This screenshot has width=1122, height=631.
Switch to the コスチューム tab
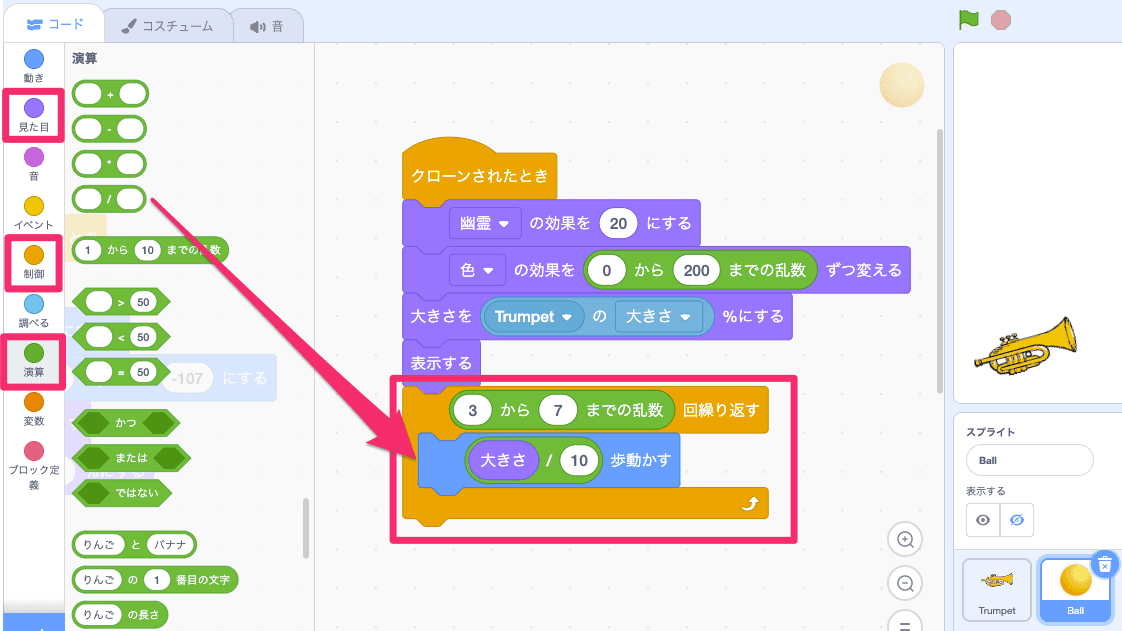click(x=167, y=26)
